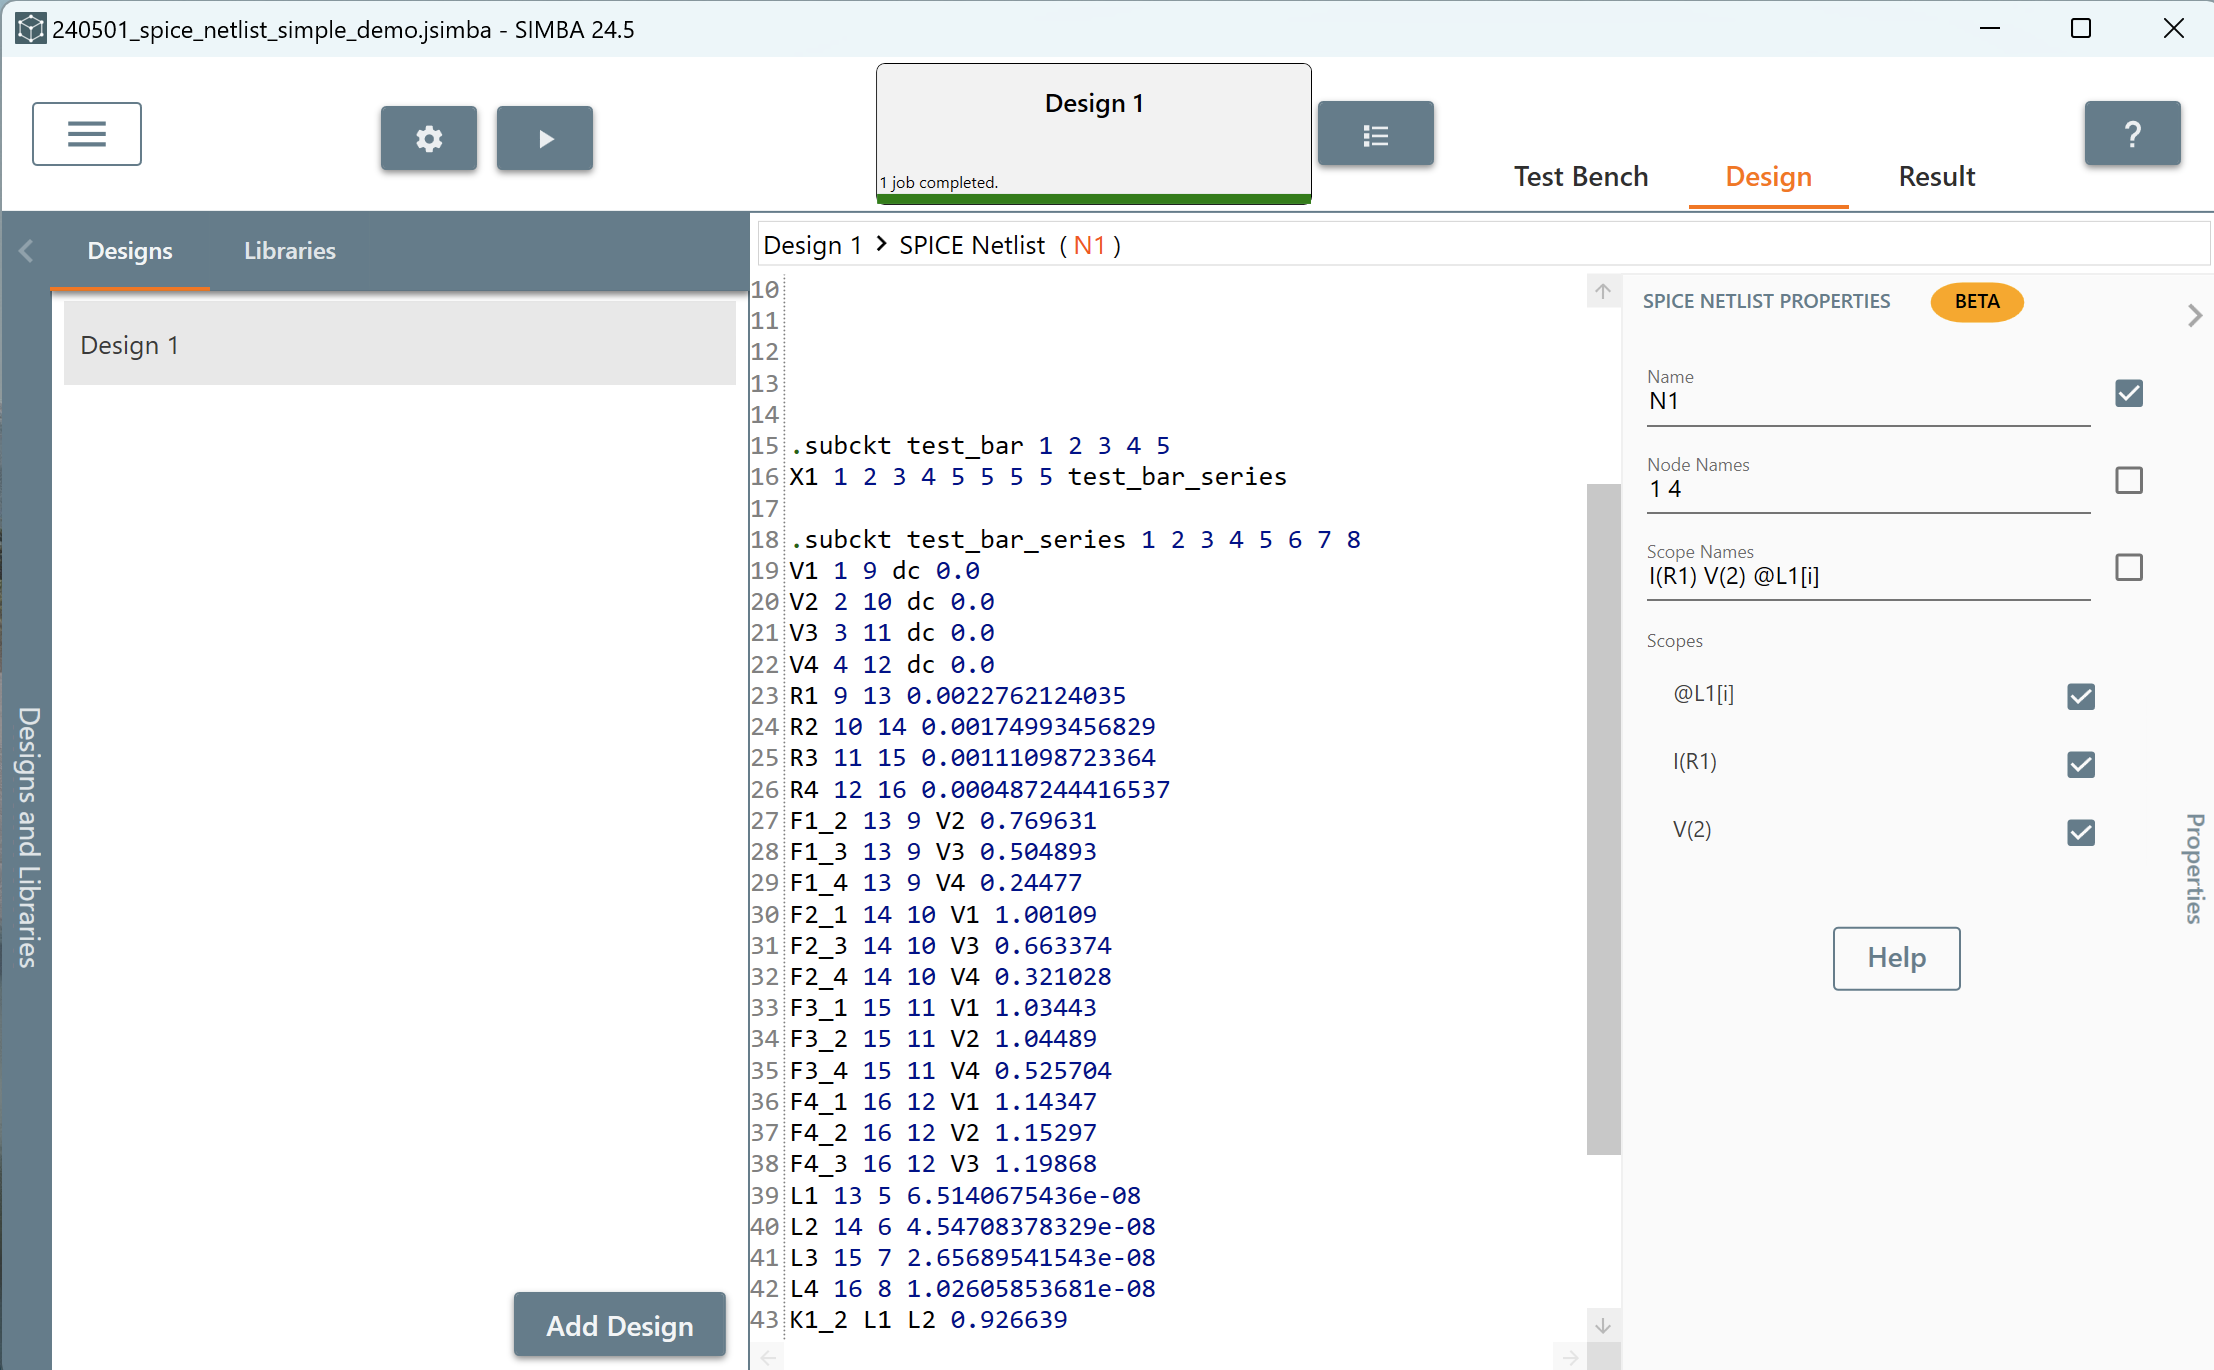The width and height of the screenshot is (2214, 1370).
Task: Open the hamburger main menu
Action: tap(87, 134)
